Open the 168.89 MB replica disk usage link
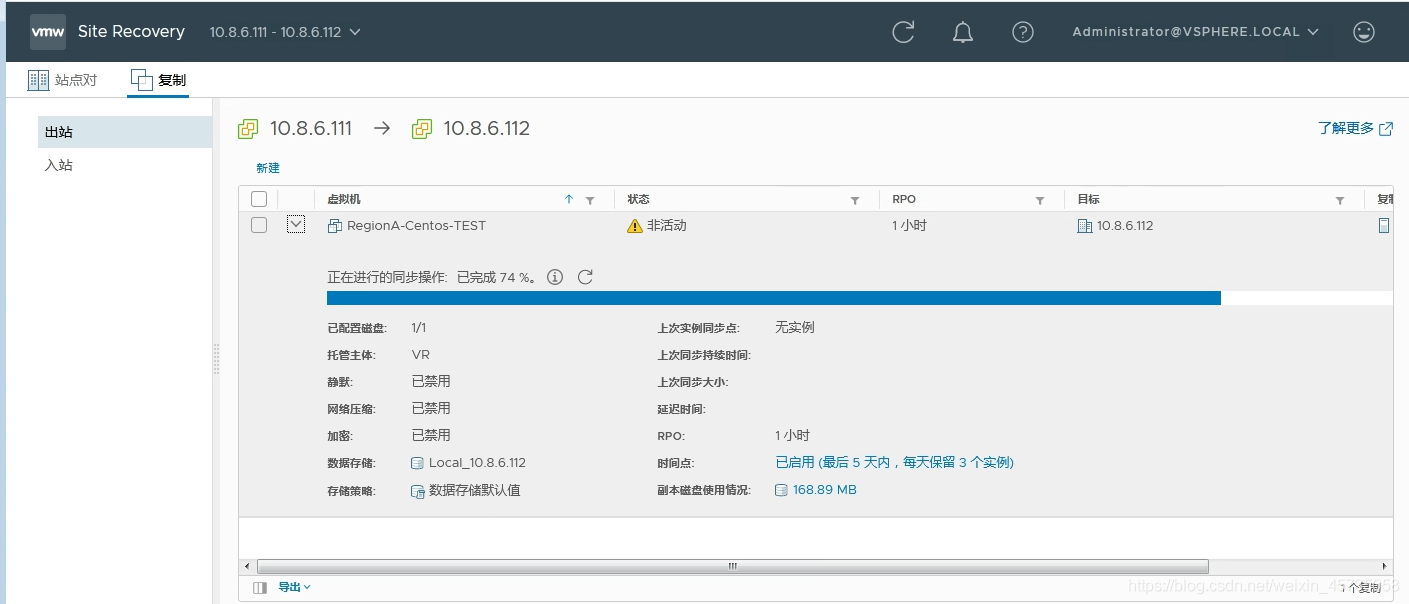This screenshot has width=1409, height=604. [824, 490]
